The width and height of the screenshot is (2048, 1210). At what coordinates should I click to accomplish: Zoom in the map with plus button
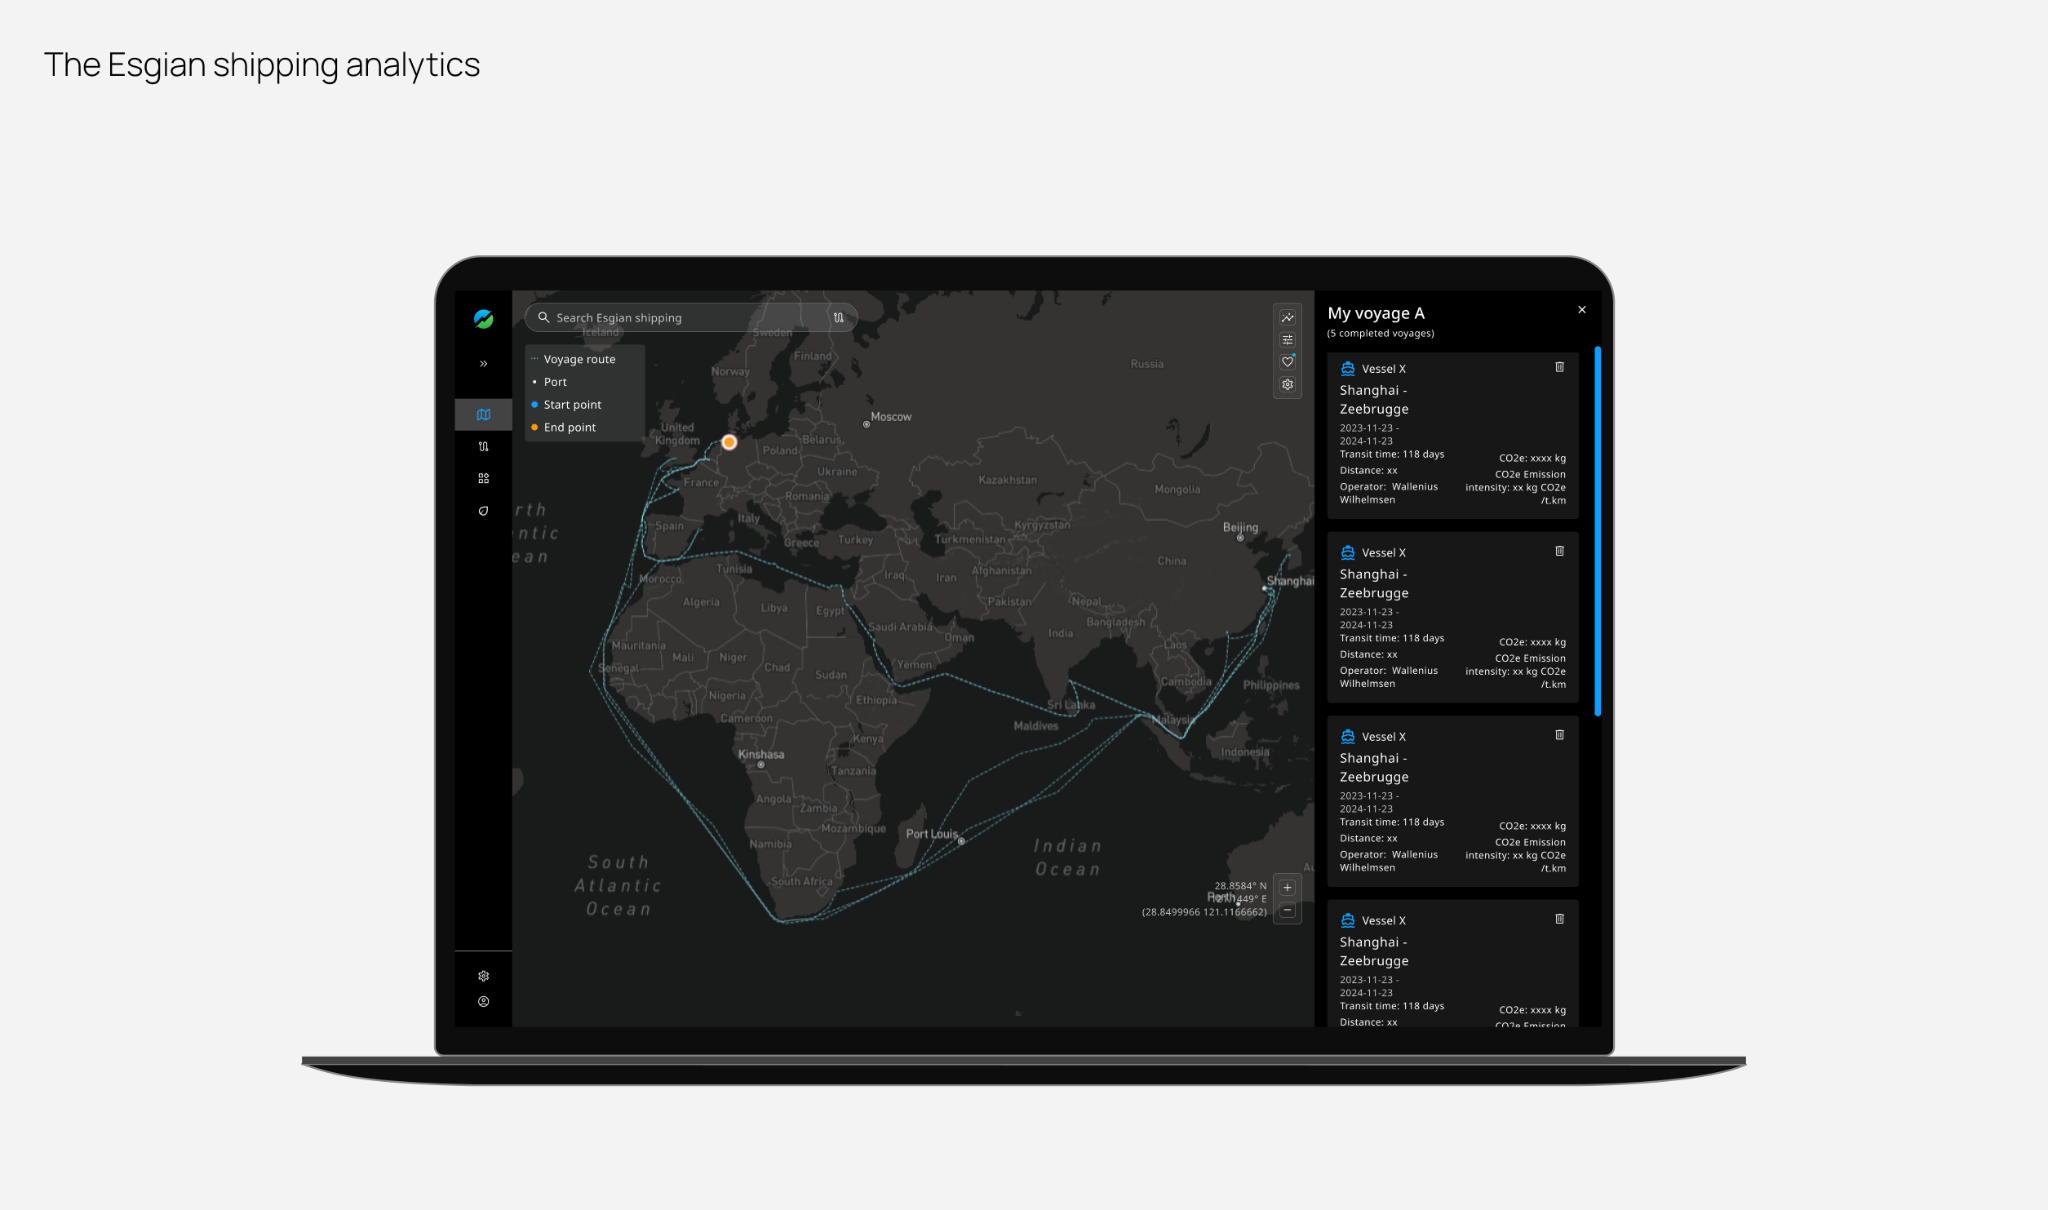[x=1287, y=887]
